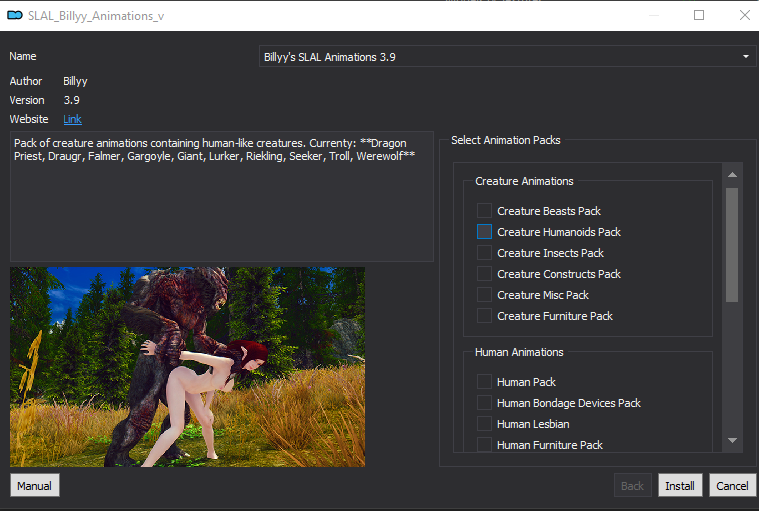The image size is (759, 511).
Task: Check the Human Pack checkbox
Action: point(484,382)
